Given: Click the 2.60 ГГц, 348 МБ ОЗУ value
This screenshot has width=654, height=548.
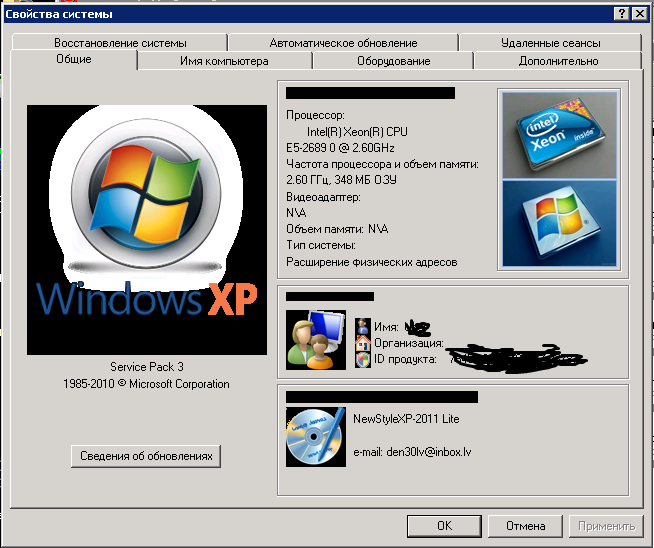Looking at the screenshot, I should click(341, 180).
